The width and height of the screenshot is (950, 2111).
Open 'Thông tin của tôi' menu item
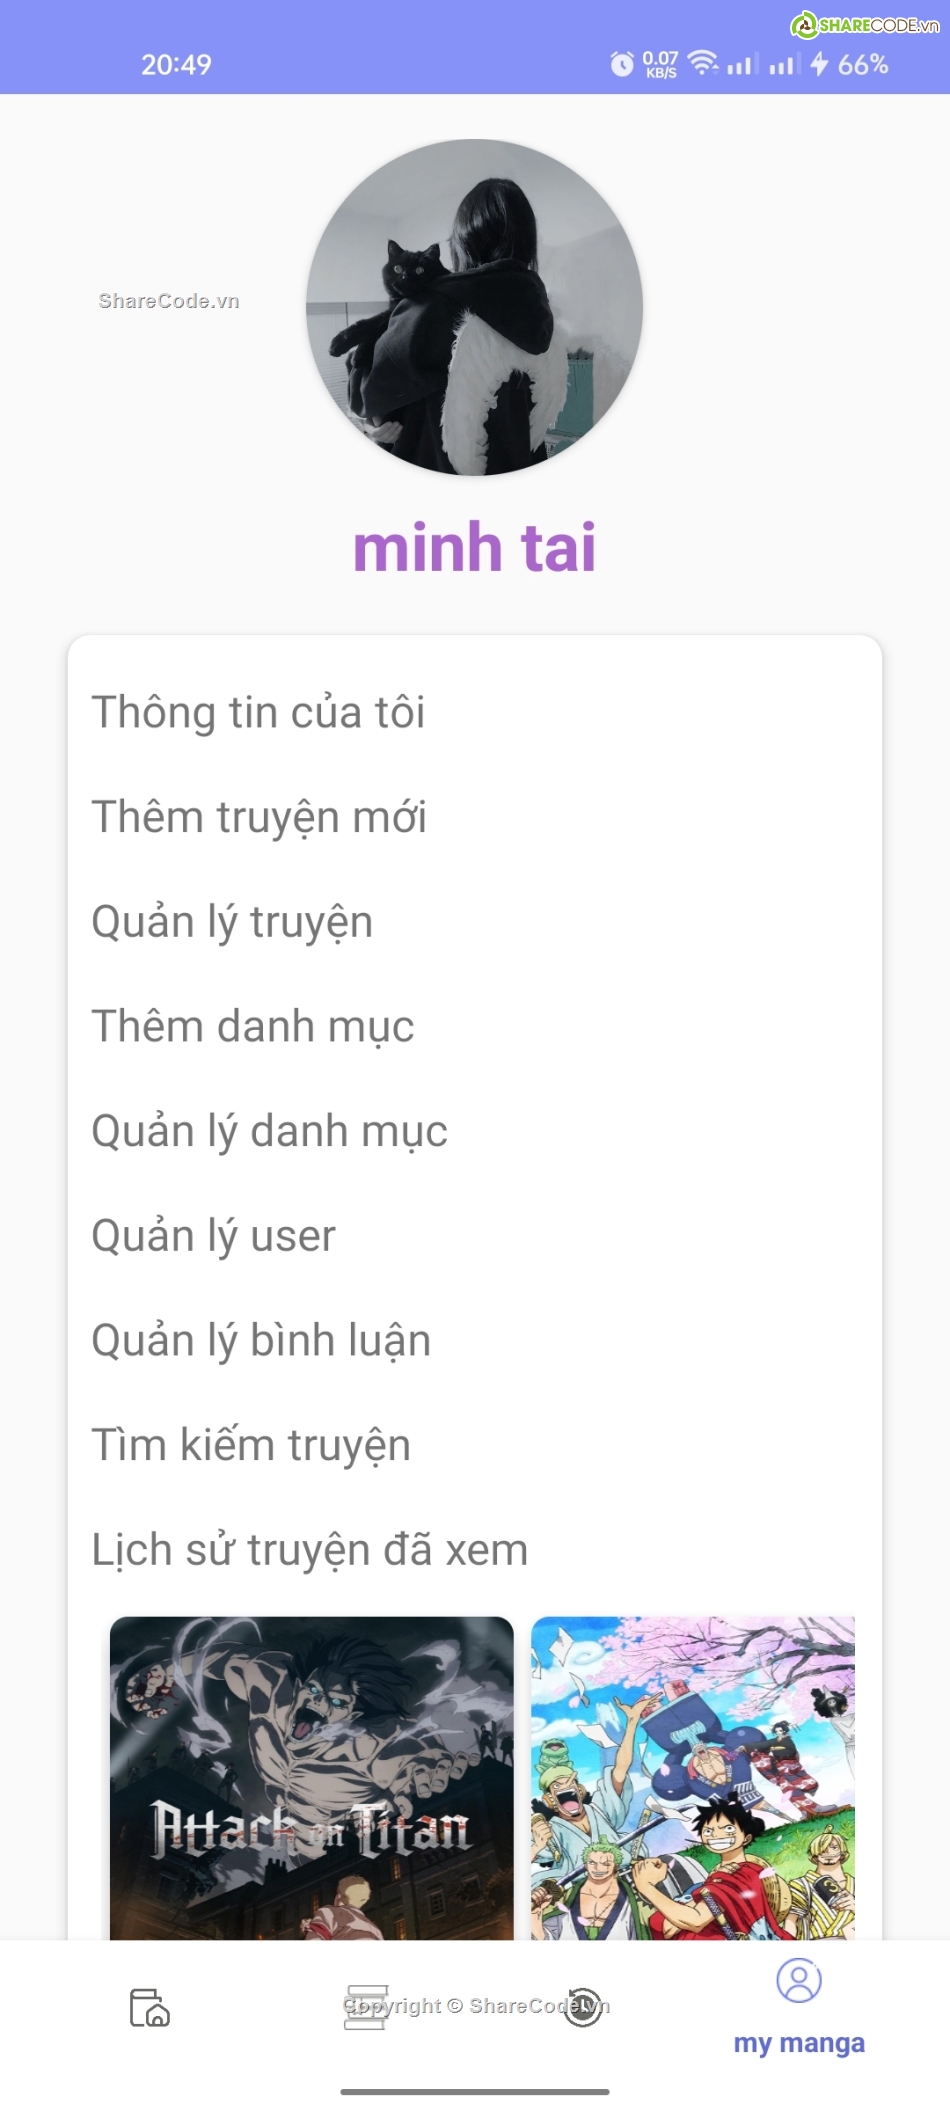coord(258,713)
